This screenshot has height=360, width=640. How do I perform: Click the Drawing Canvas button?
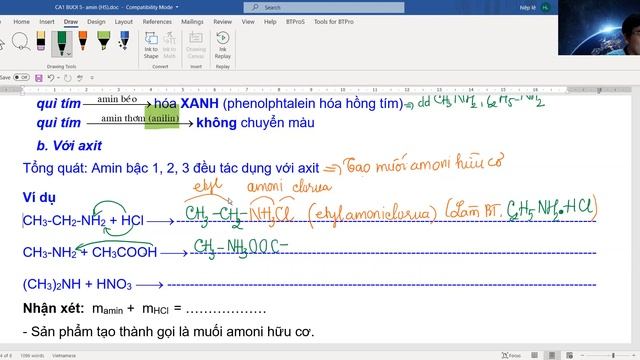(x=196, y=45)
